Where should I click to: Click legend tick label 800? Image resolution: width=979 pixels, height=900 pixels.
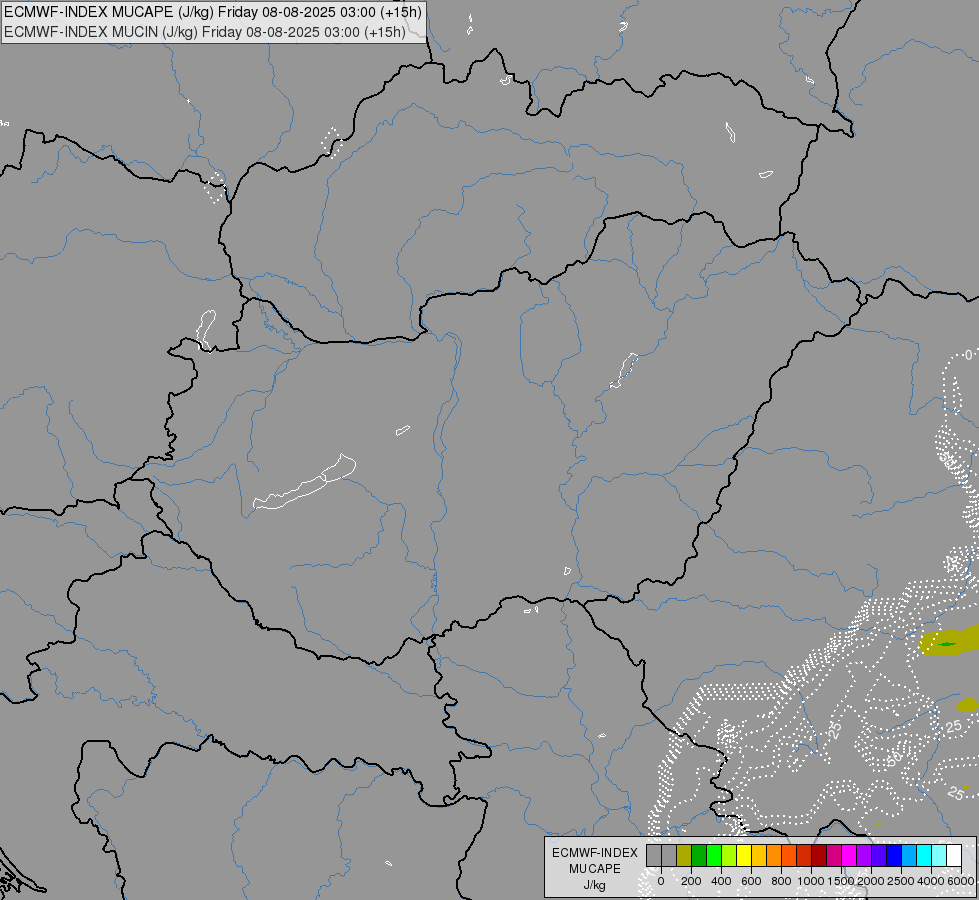pos(781,881)
